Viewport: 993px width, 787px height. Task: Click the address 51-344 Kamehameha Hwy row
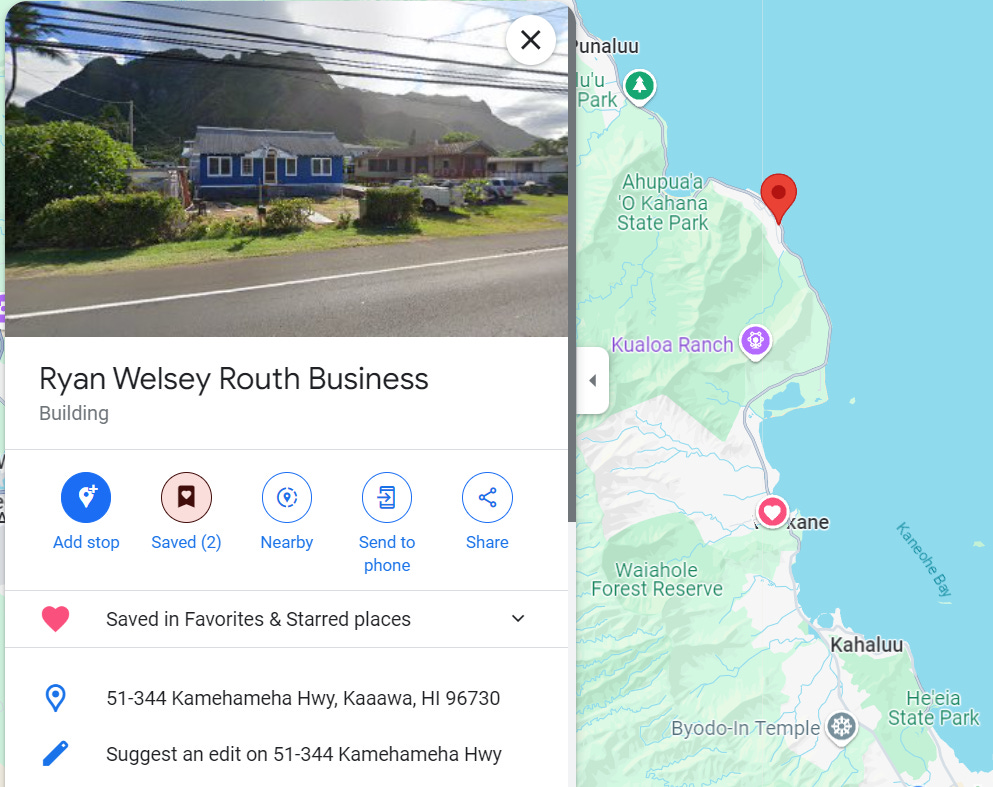287,698
